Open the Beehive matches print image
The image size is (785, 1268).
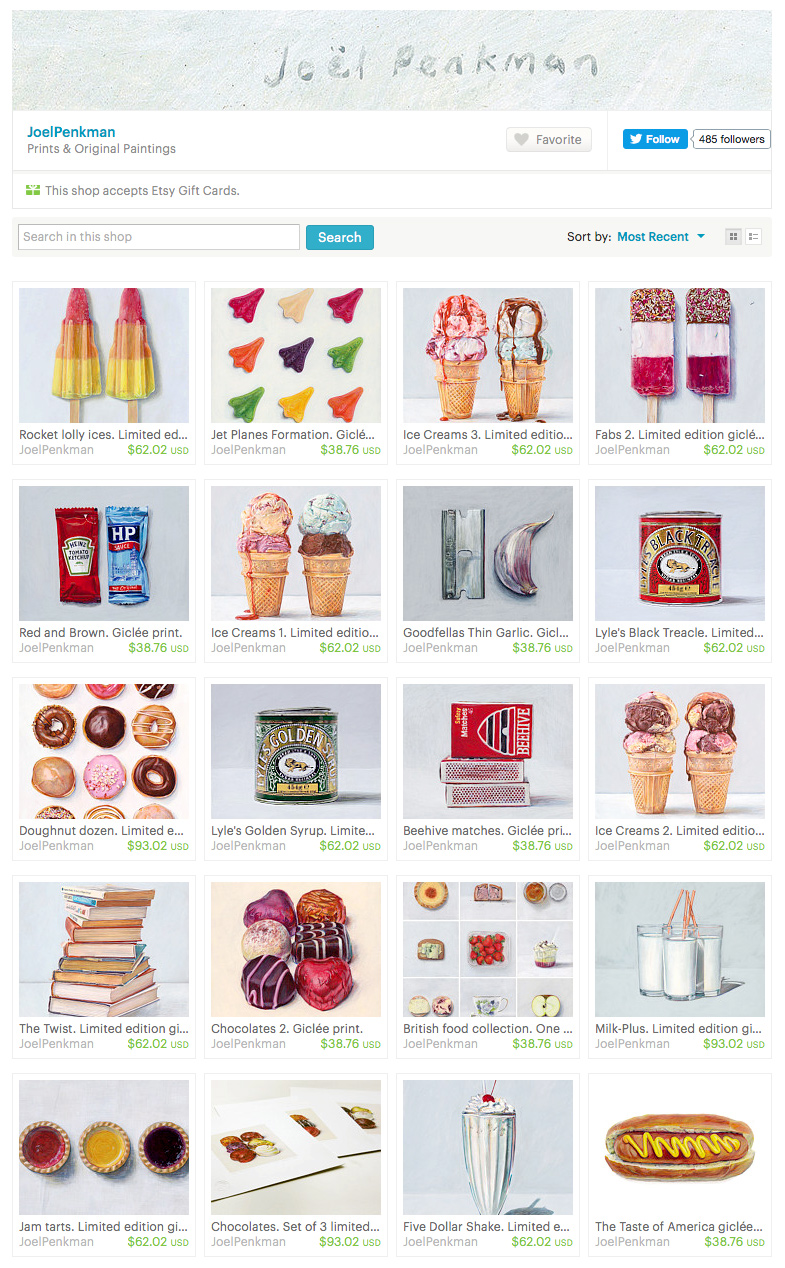(x=488, y=752)
